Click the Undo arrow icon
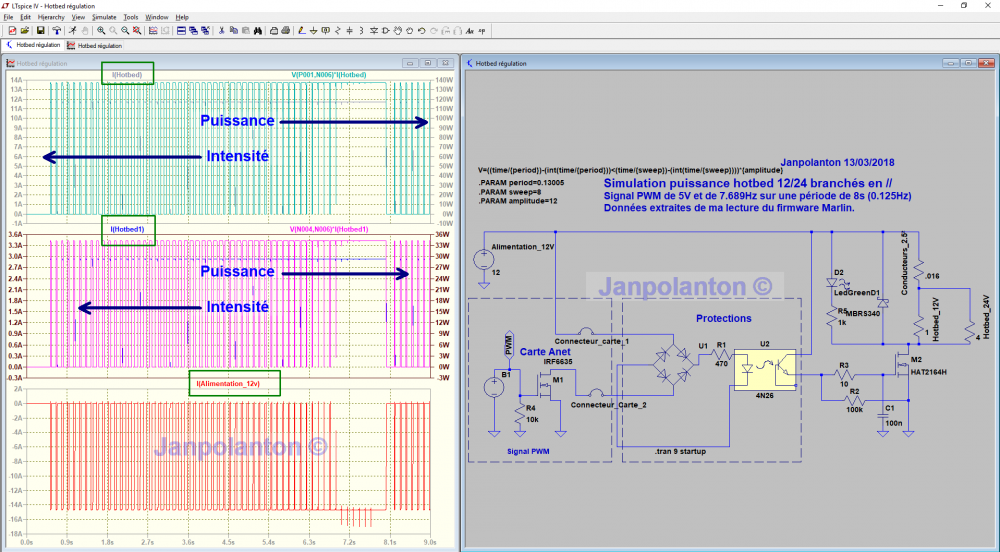Image resolution: width=1000 pixels, height=552 pixels. click(422, 31)
